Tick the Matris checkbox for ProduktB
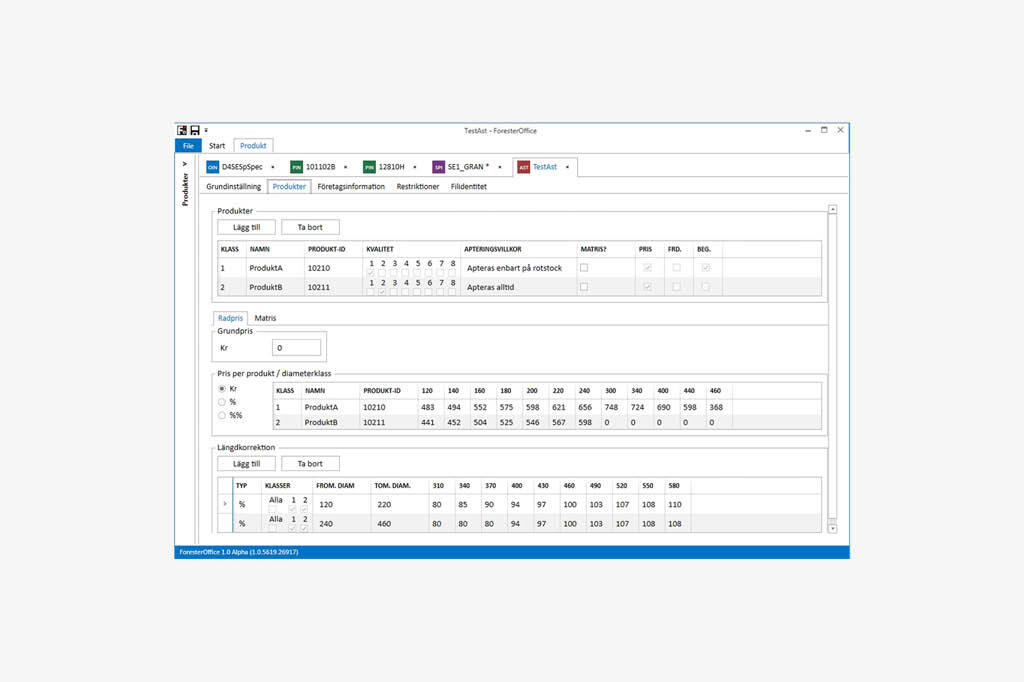1024x682 pixels. point(584,287)
